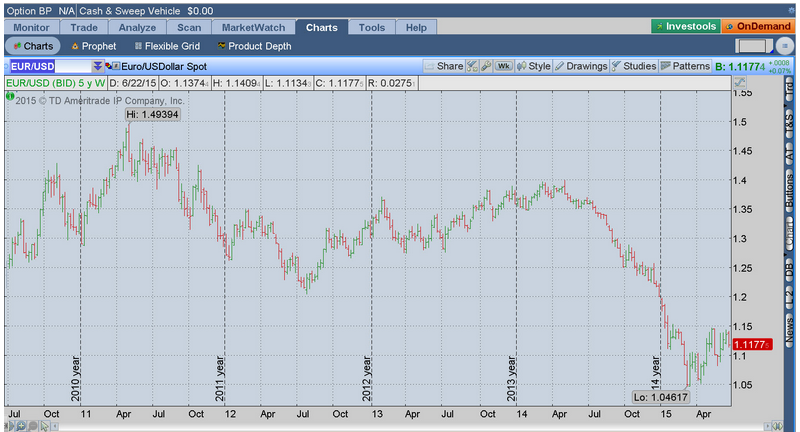Open the Drawings menu
The height and width of the screenshot is (432, 800).
click(581, 66)
